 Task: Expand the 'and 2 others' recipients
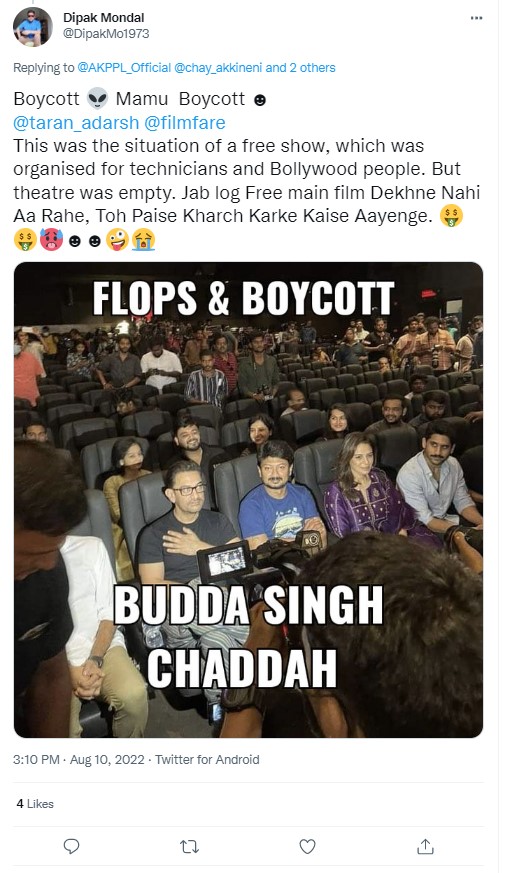pyautogui.click(x=301, y=68)
